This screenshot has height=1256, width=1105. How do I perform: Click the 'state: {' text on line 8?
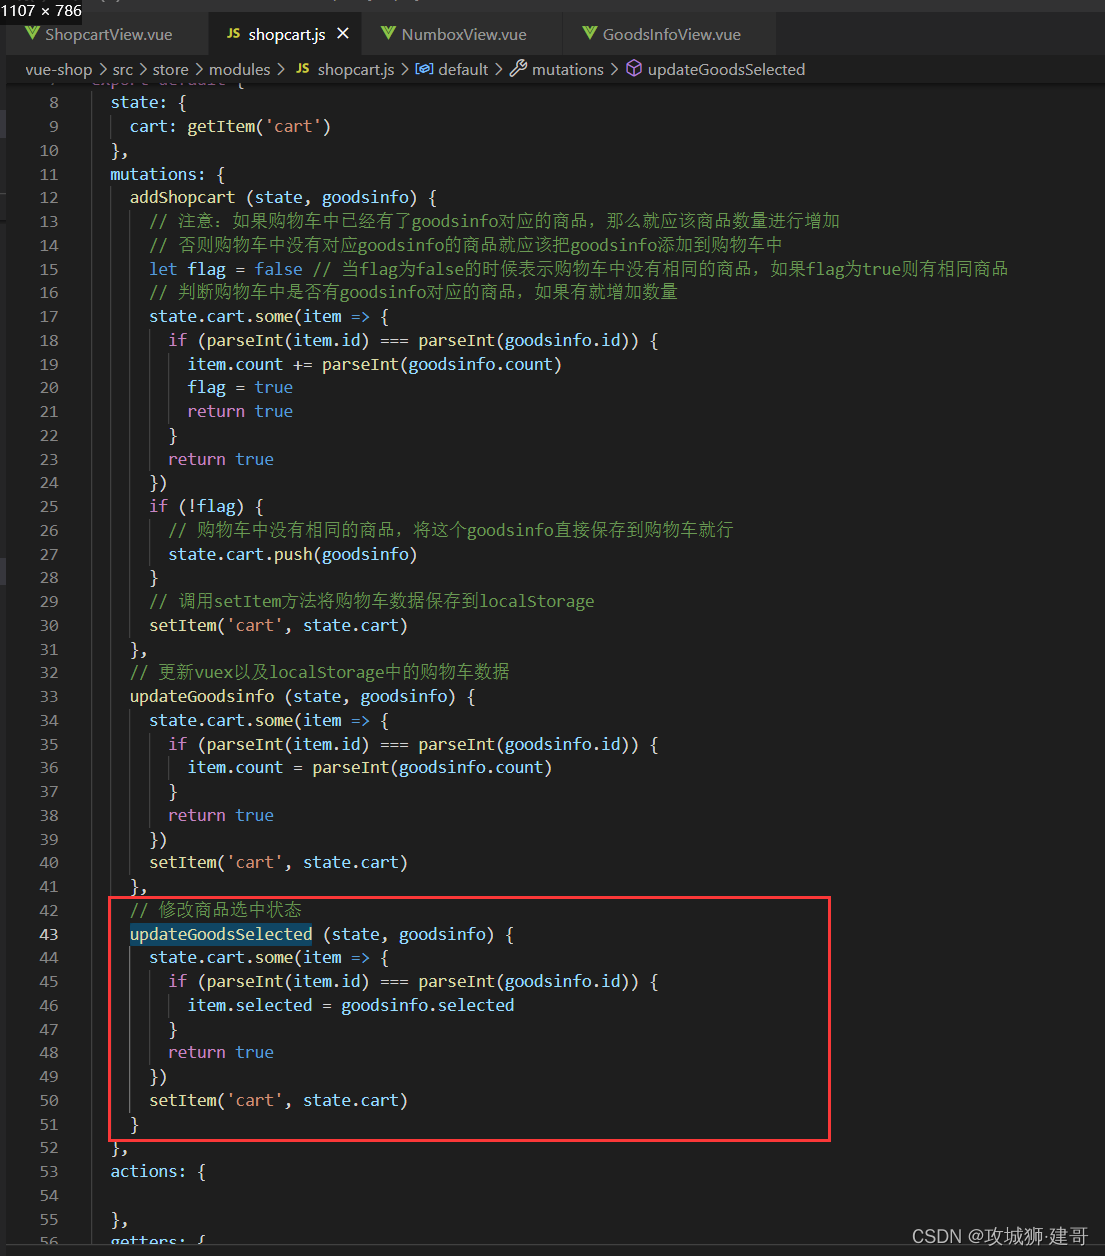(149, 102)
